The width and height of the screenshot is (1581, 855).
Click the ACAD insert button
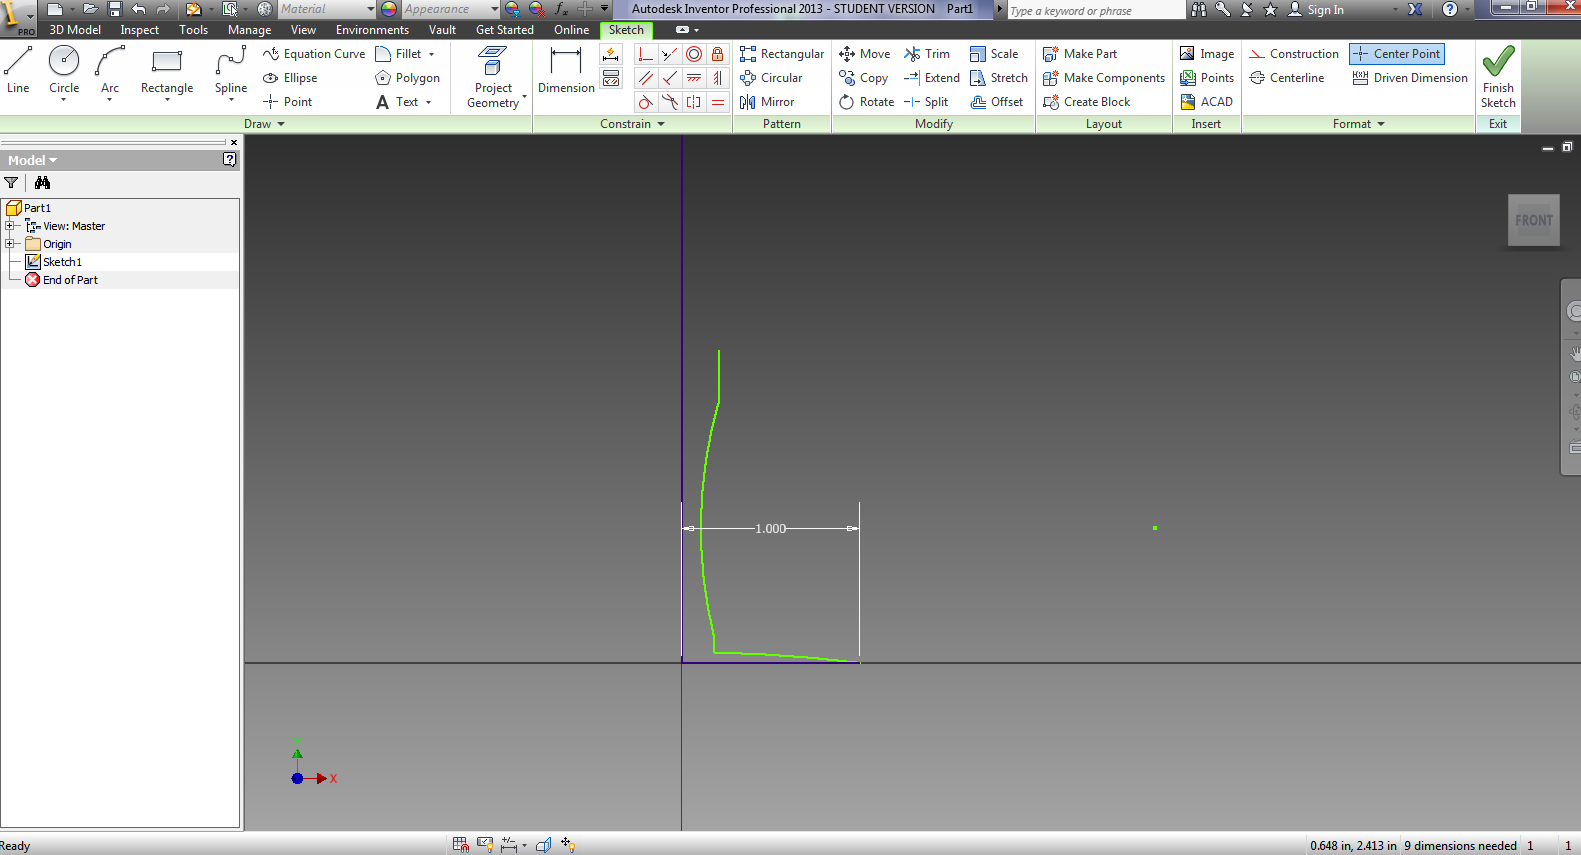1207,102
